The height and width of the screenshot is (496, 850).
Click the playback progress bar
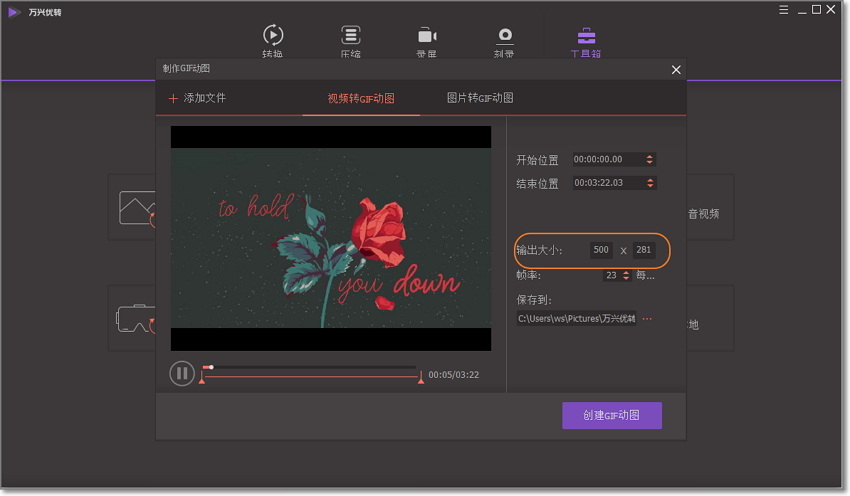(x=310, y=368)
